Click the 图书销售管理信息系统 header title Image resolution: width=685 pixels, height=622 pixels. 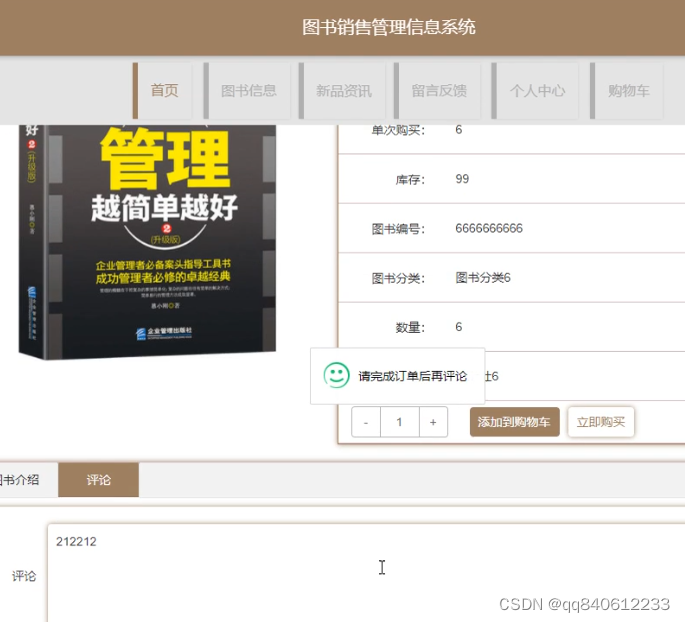click(x=388, y=27)
